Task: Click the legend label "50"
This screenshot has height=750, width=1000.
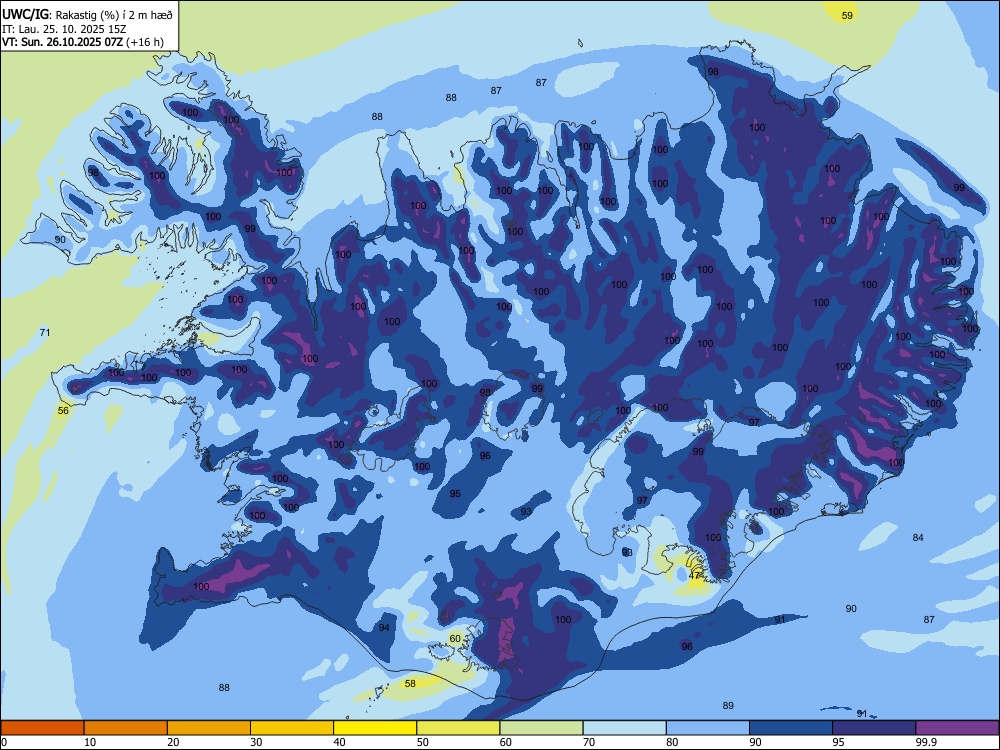Action: [x=422, y=742]
